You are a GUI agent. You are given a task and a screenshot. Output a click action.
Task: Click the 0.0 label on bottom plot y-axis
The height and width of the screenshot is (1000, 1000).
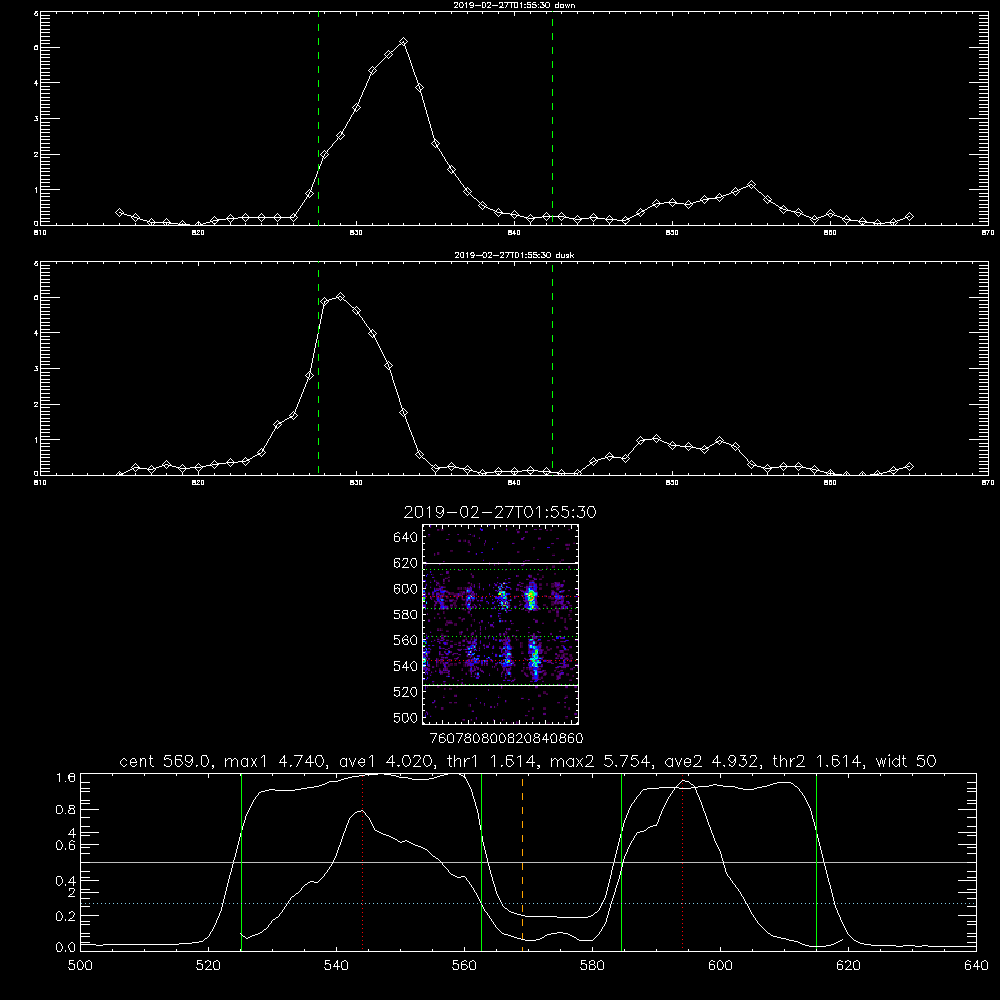(66, 948)
